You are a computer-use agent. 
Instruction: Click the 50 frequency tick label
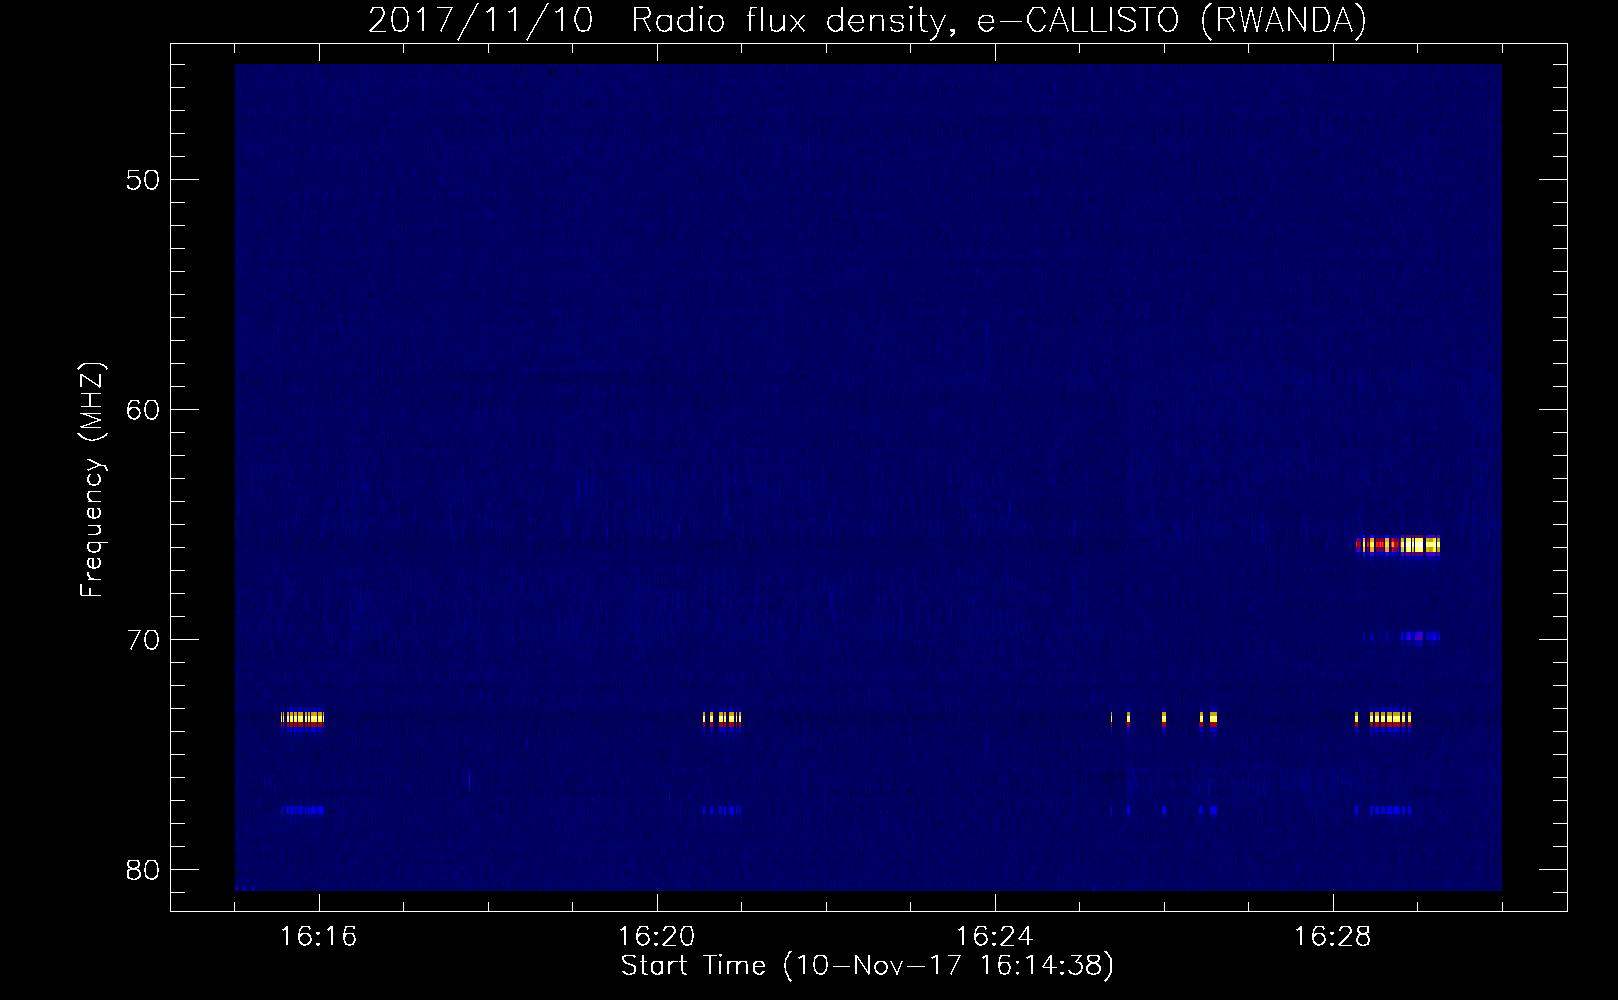coord(142,180)
